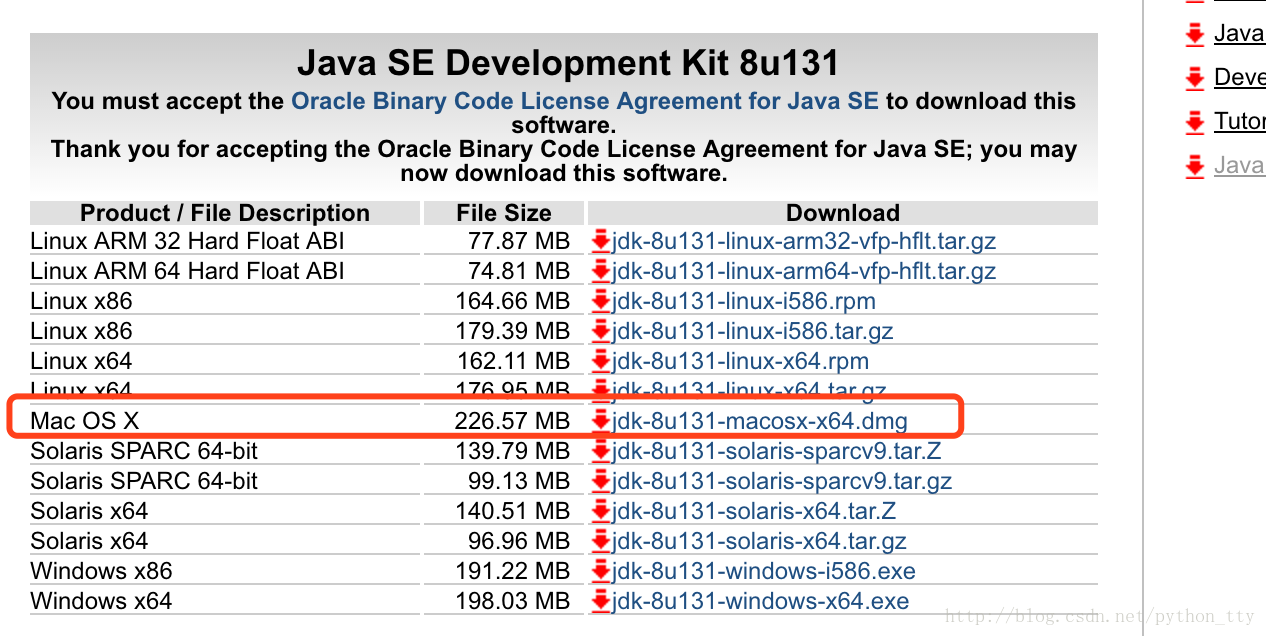Click red download arrow for linux-x64.rpm
Screen dimensions: 1266x636
click(x=601, y=361)
